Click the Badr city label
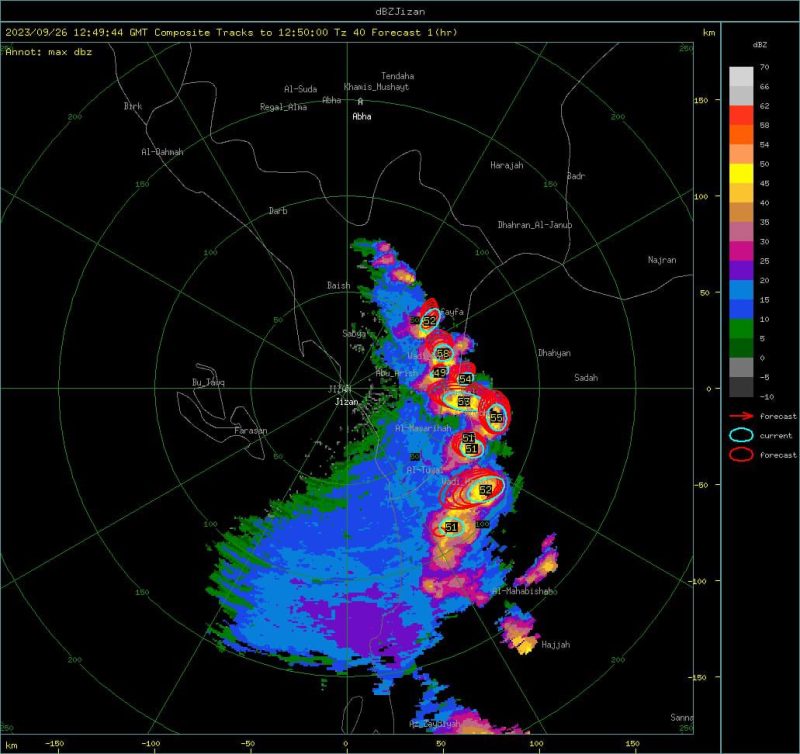The image size is (800, 754). [576, 175]
